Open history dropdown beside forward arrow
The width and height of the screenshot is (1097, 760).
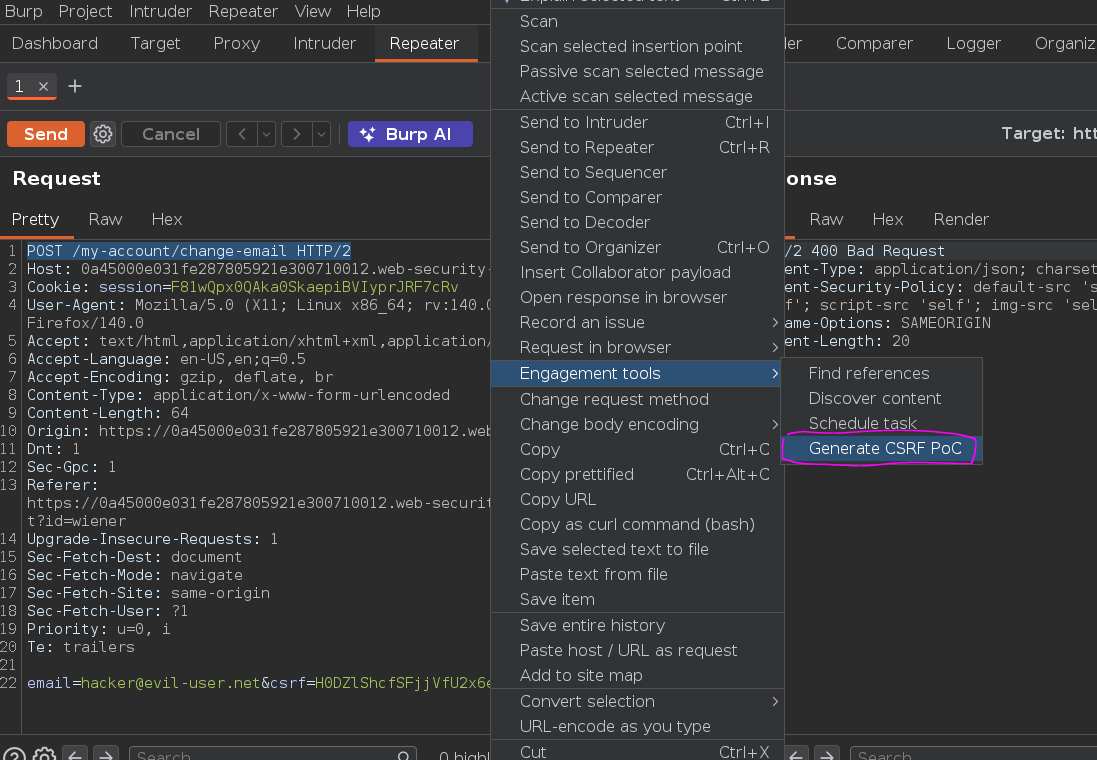click(321, 134)
